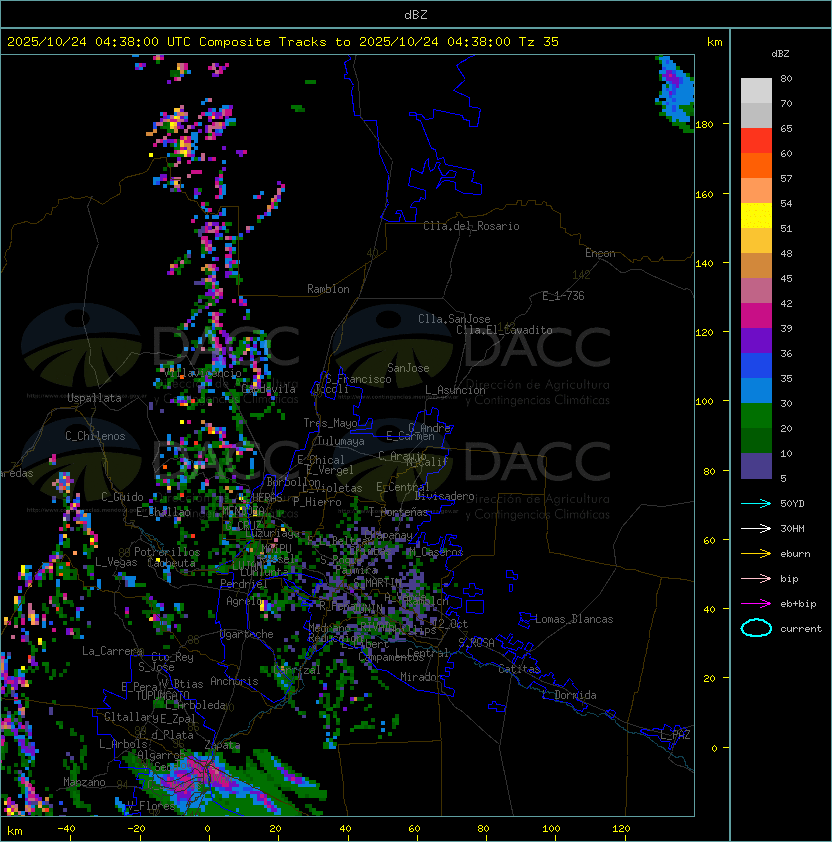Screen dimensions: 832x842
Task: Click the pink bip arrow legend icon
Action: pos(756,579)
